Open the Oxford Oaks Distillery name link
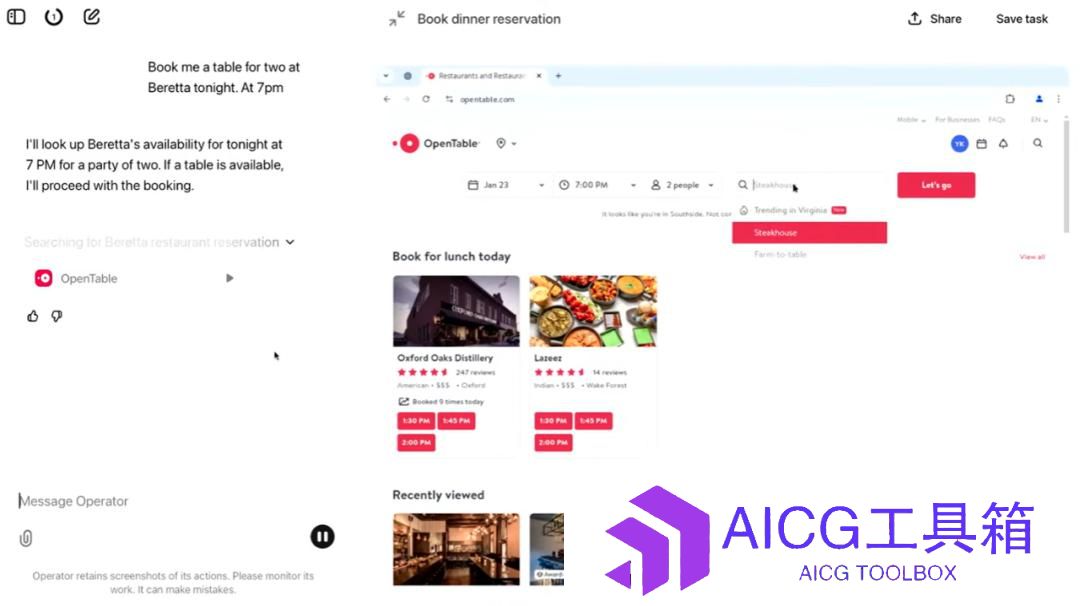Screen dimensions: 1080x606 (445, 358)
